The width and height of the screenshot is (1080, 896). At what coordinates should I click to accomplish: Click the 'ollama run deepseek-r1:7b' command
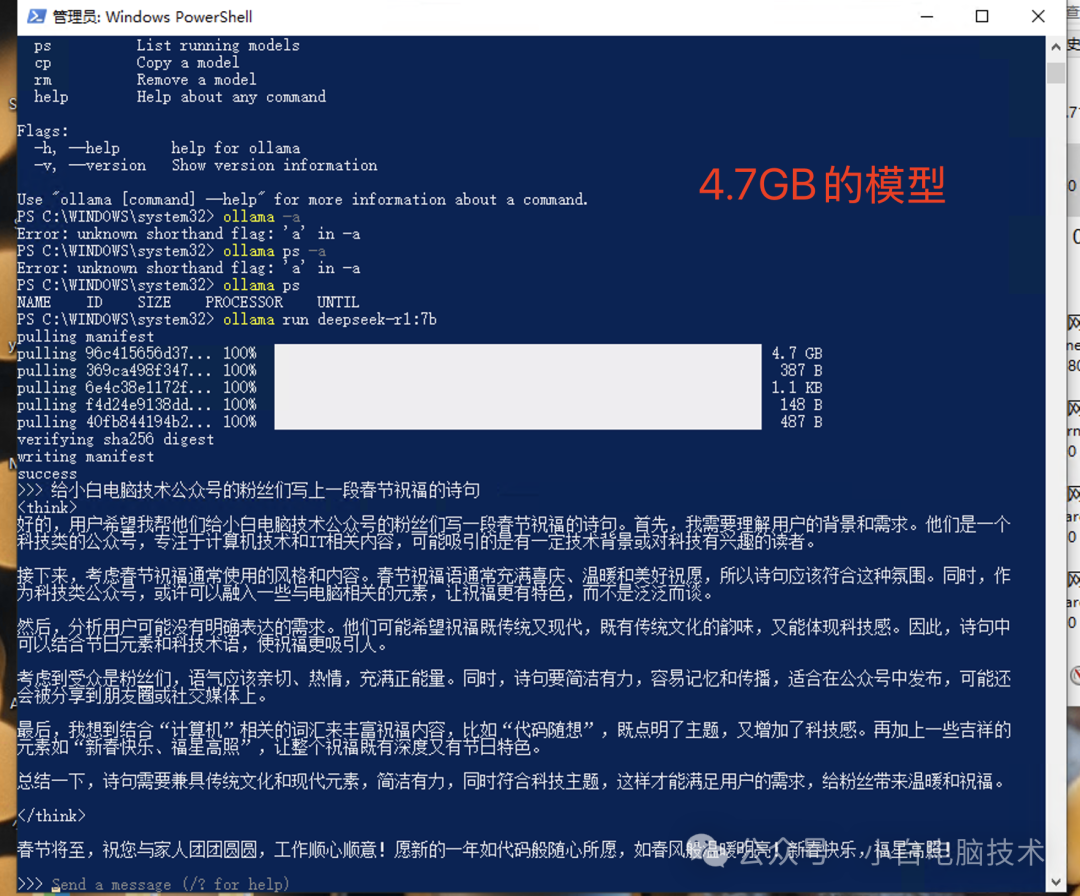click(x=330, y=320)
